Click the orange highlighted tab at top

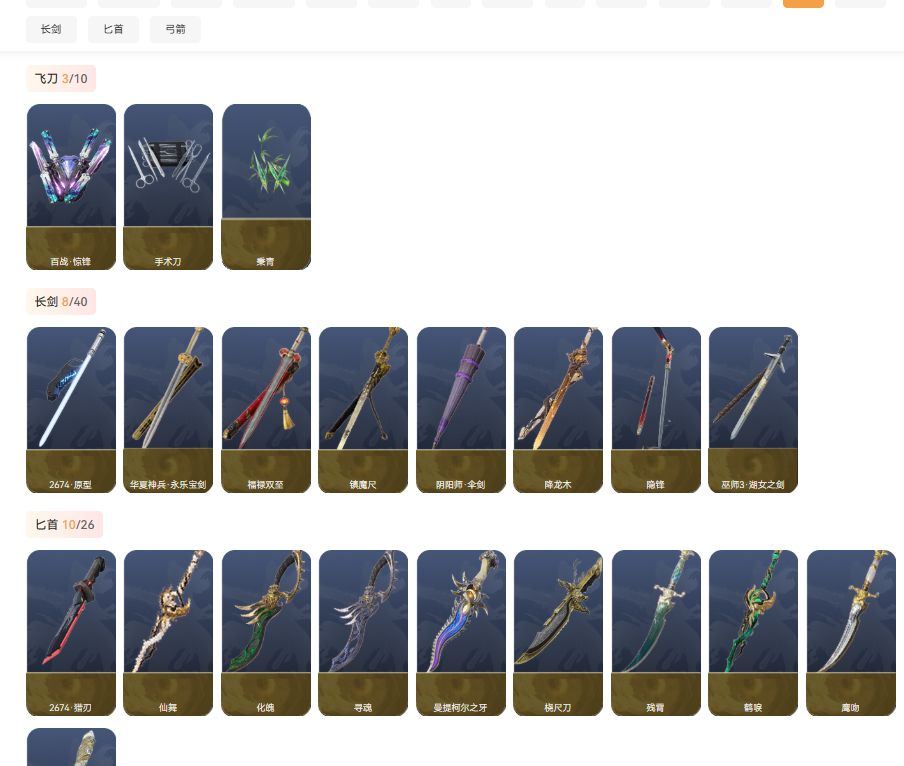pos(803,3)
